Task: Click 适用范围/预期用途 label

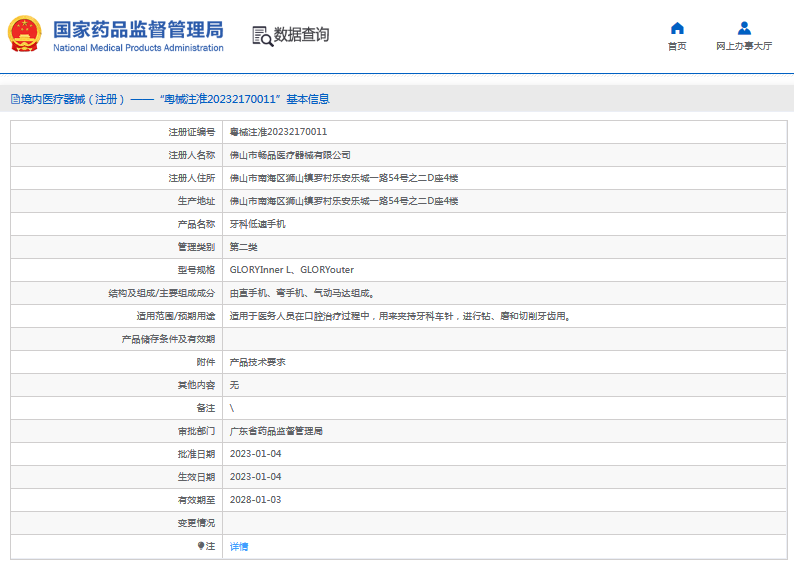Action: point(176,316)
